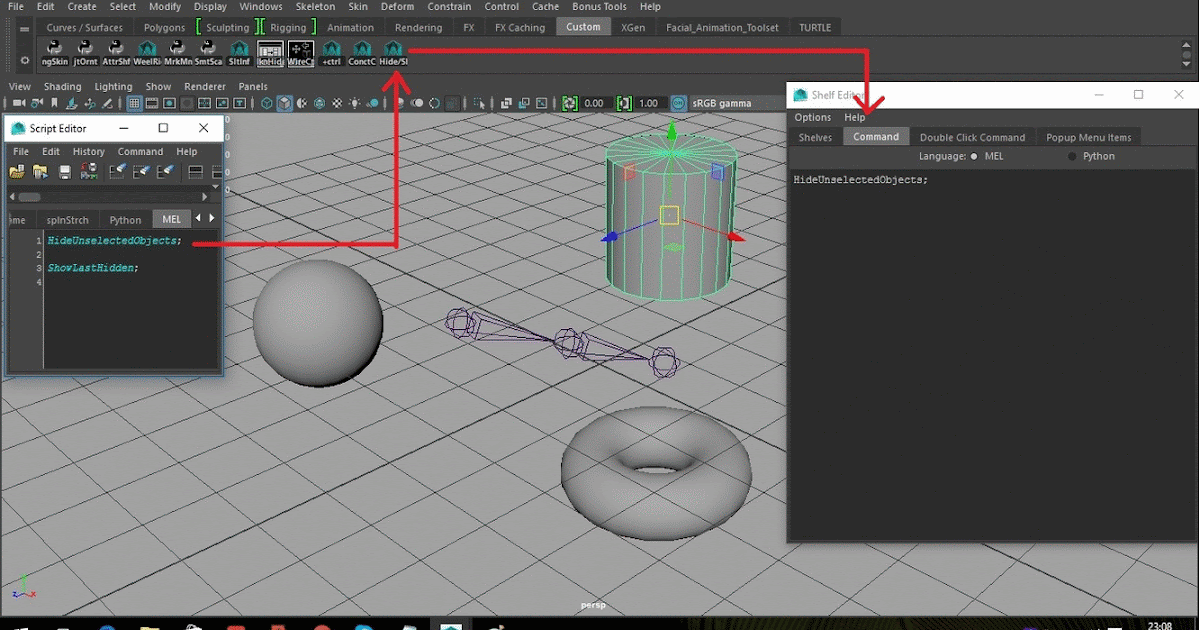Select the Hide/Sl shelf icon
1200x630 pixels.
(393, 50)
